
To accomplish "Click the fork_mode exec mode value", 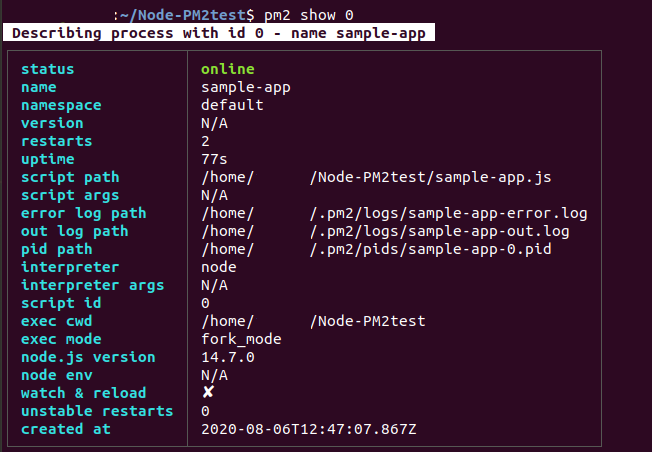I will (241, 339).
